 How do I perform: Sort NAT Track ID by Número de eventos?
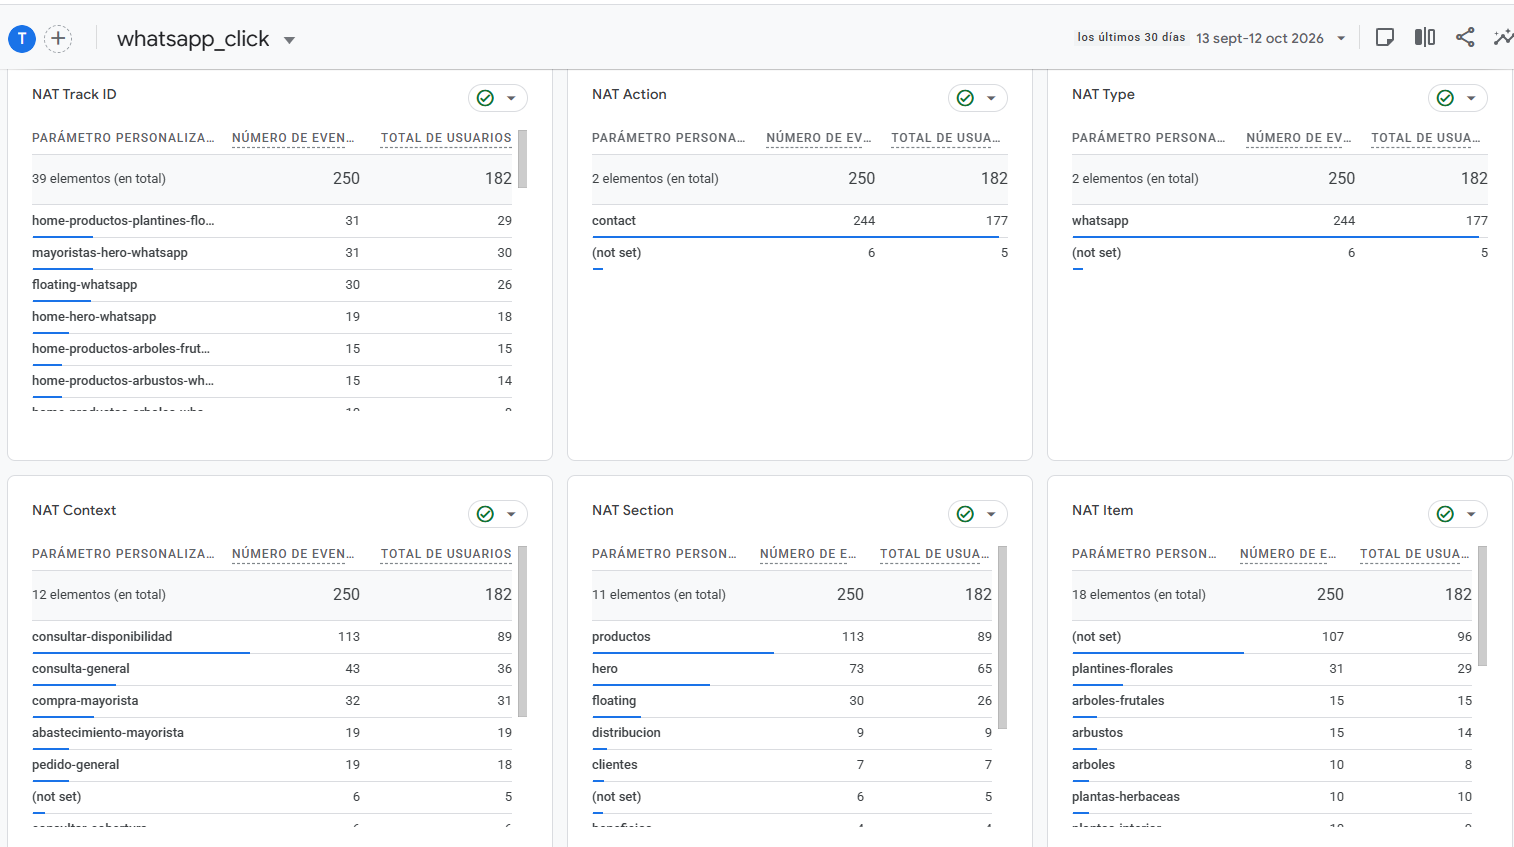click(293, 138)
